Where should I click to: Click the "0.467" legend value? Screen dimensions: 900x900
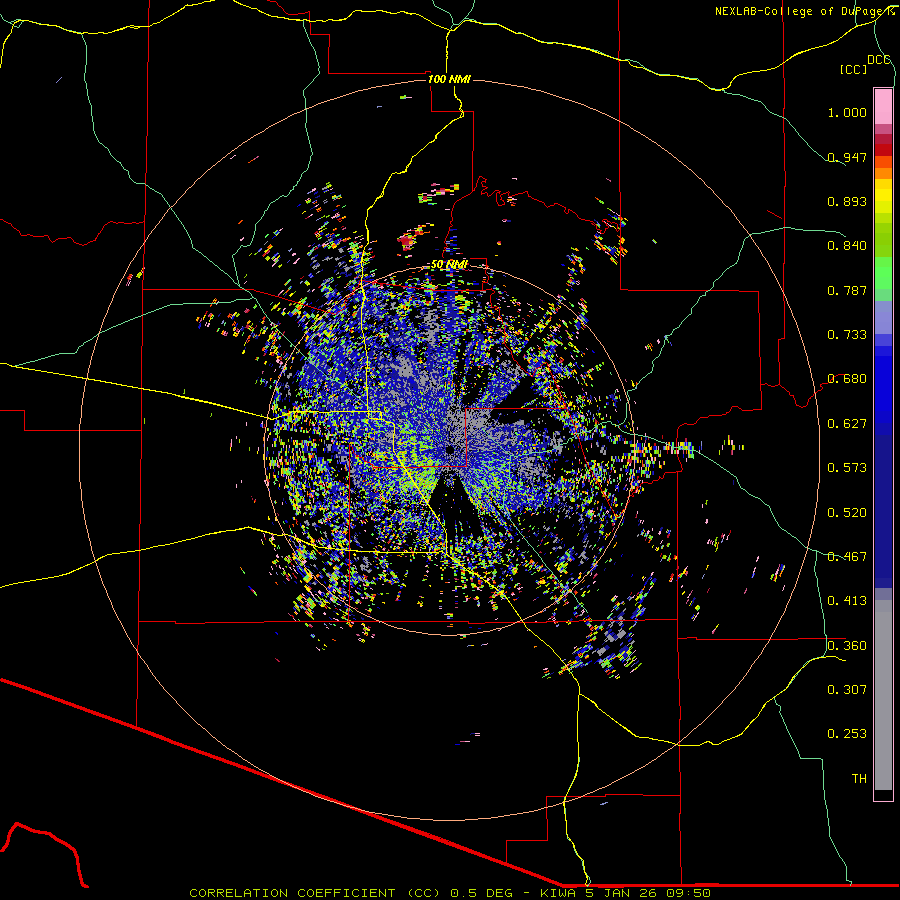click(x=847, y=557)
